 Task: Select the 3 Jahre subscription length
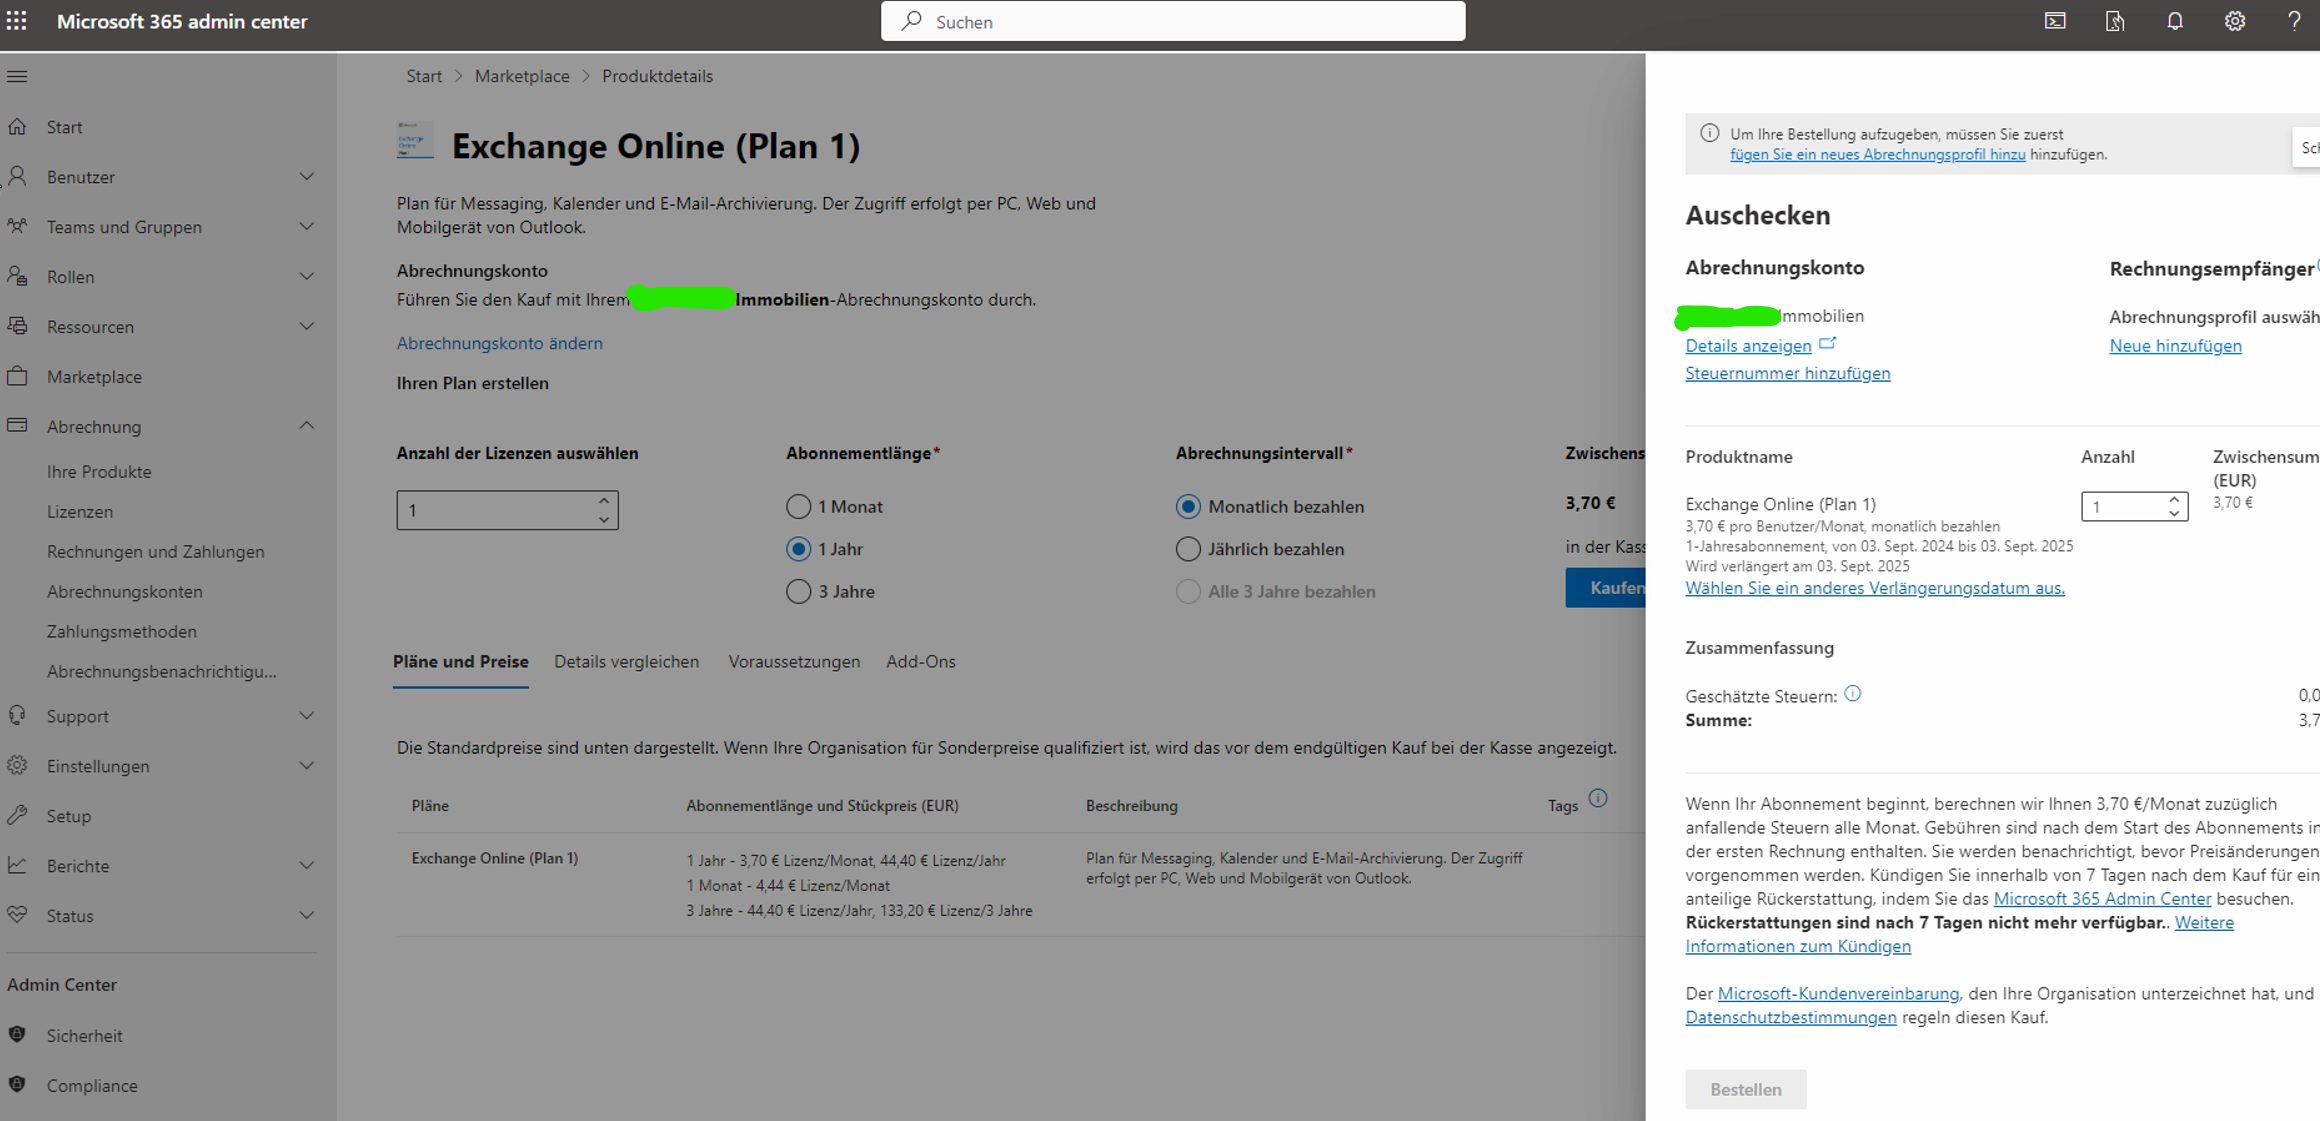pos(798,592)
